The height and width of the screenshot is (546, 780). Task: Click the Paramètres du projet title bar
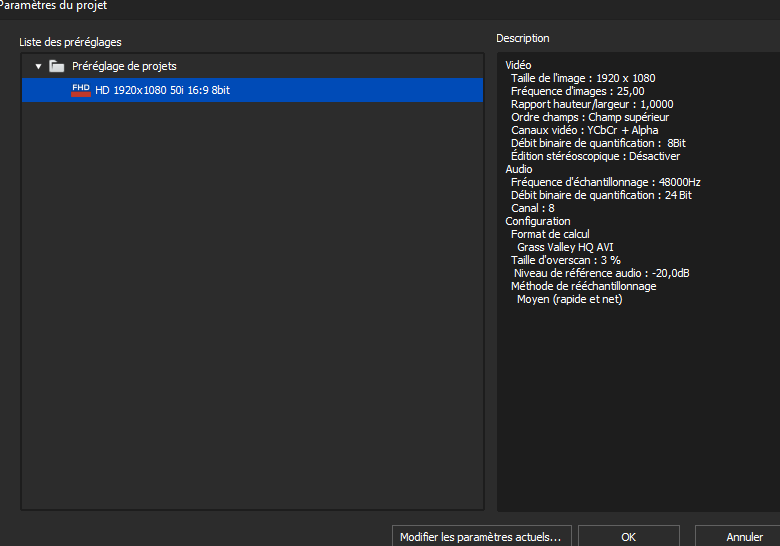coord(55,6)
